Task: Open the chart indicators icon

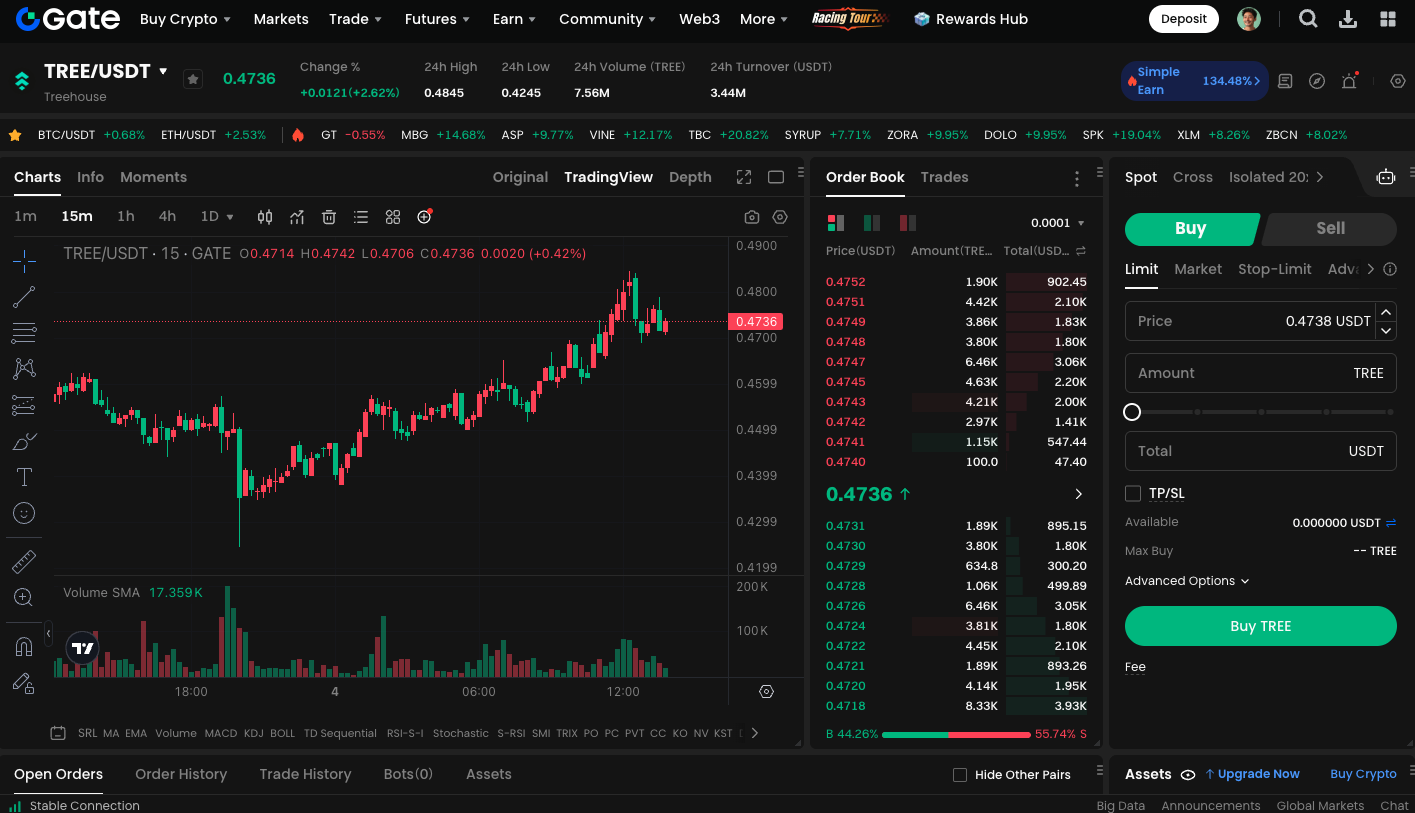Action: 297,217
